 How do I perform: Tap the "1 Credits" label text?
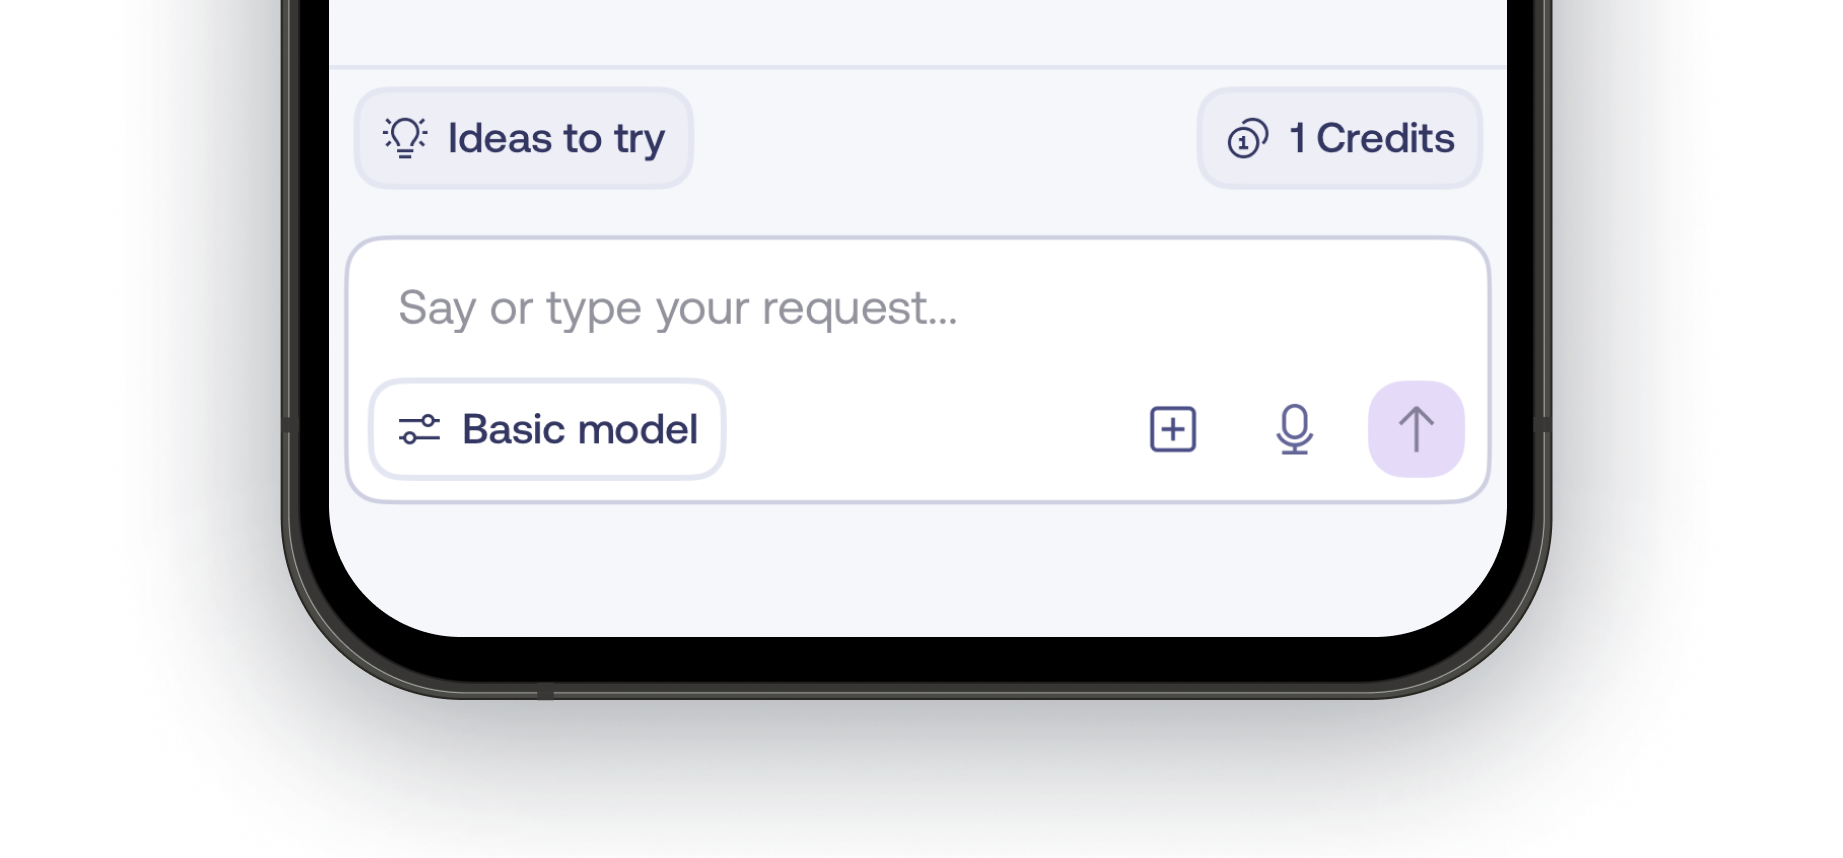1372,139
